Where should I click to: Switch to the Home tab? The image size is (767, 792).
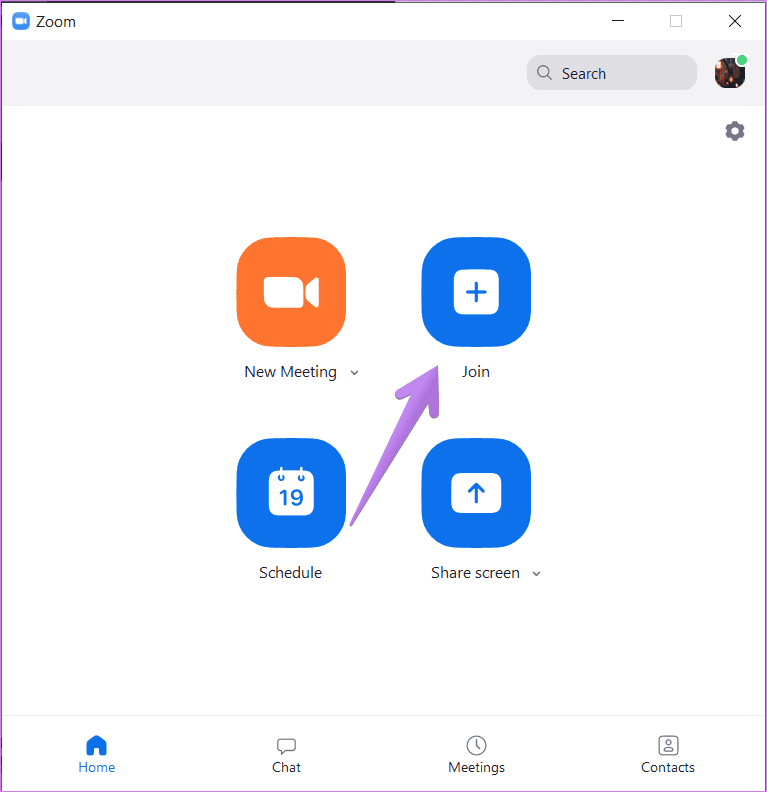[96, 755]
